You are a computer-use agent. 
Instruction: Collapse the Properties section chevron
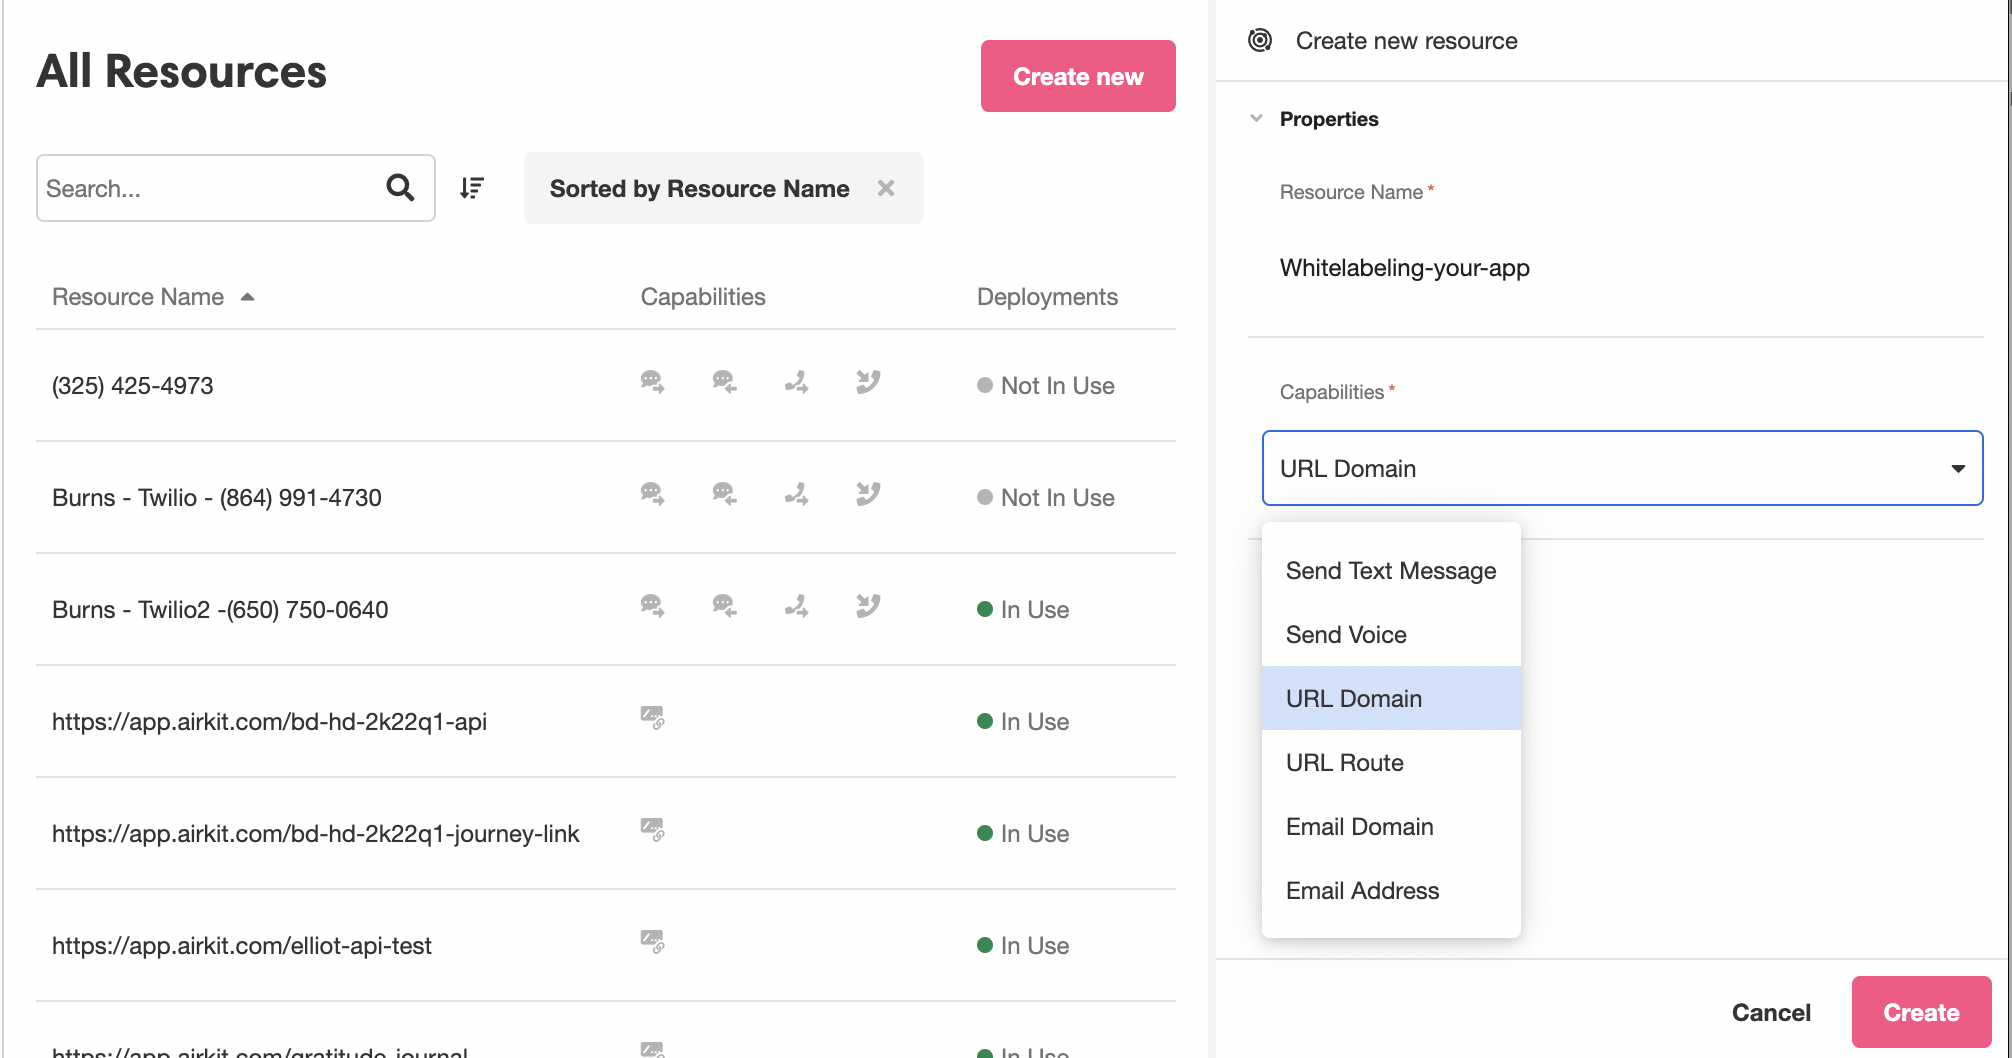point(1256,118)
